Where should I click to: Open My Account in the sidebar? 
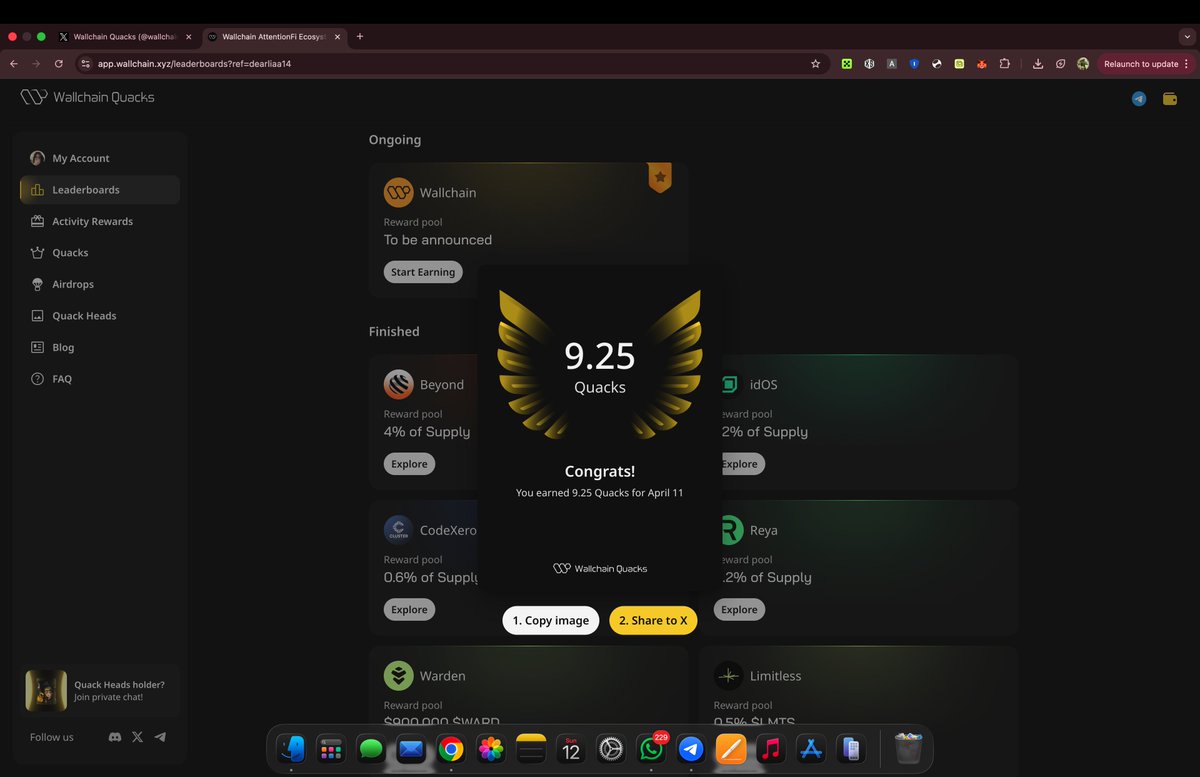click(x=100, y=158)
